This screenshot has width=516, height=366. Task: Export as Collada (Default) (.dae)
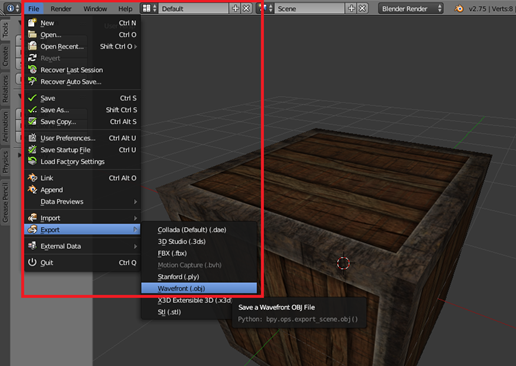[x=199, y=230]
